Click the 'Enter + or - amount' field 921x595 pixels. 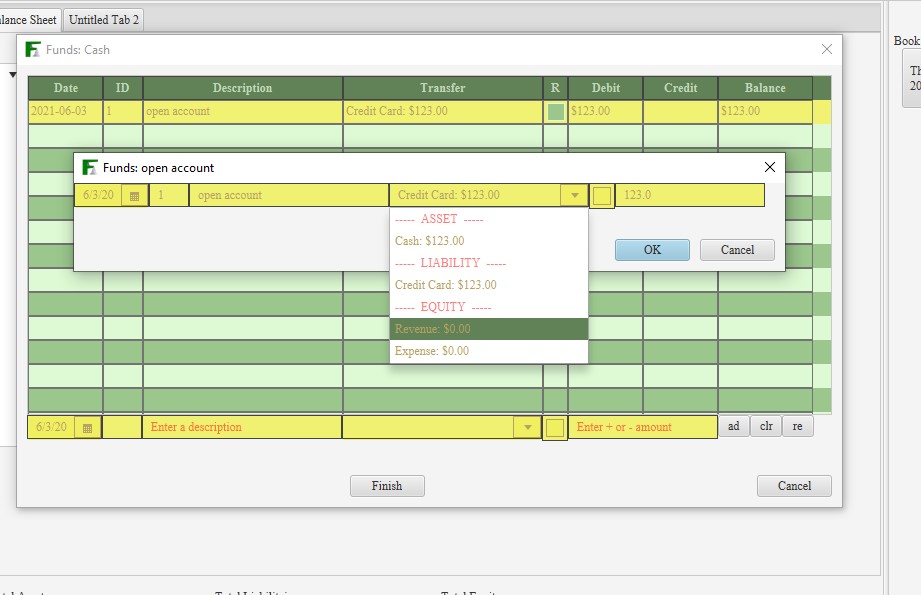click(x=643, y=427)
